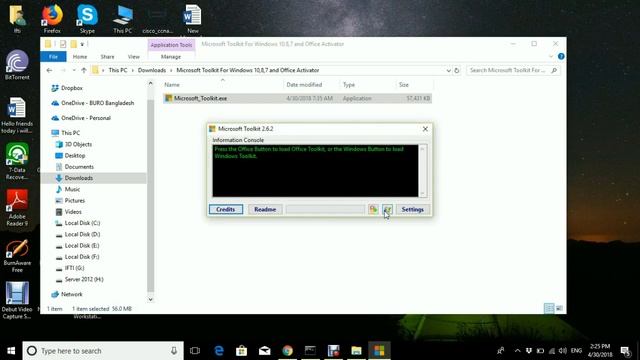Click Downloads in the address breadcrumb
The image size is (640, 360).
pos(152,70)
